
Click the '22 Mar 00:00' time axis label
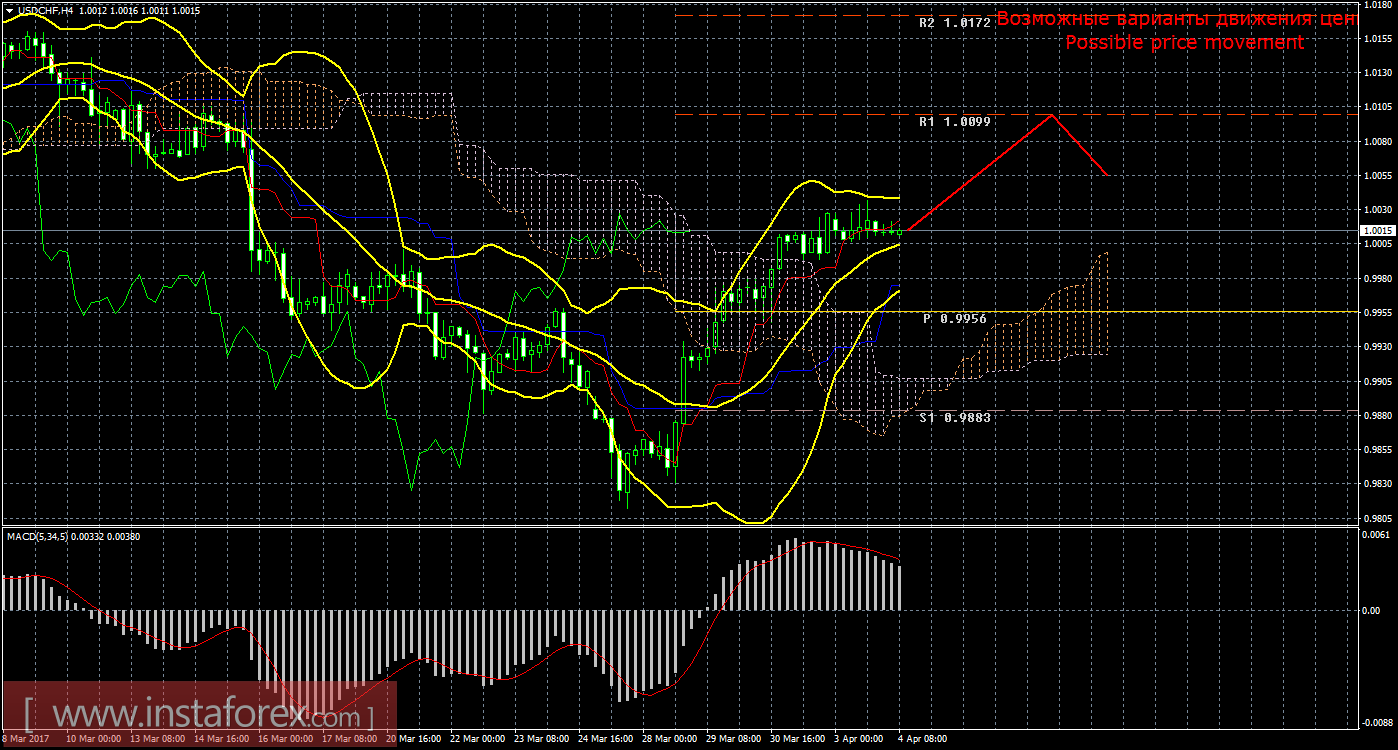click(x=477, y=739)
